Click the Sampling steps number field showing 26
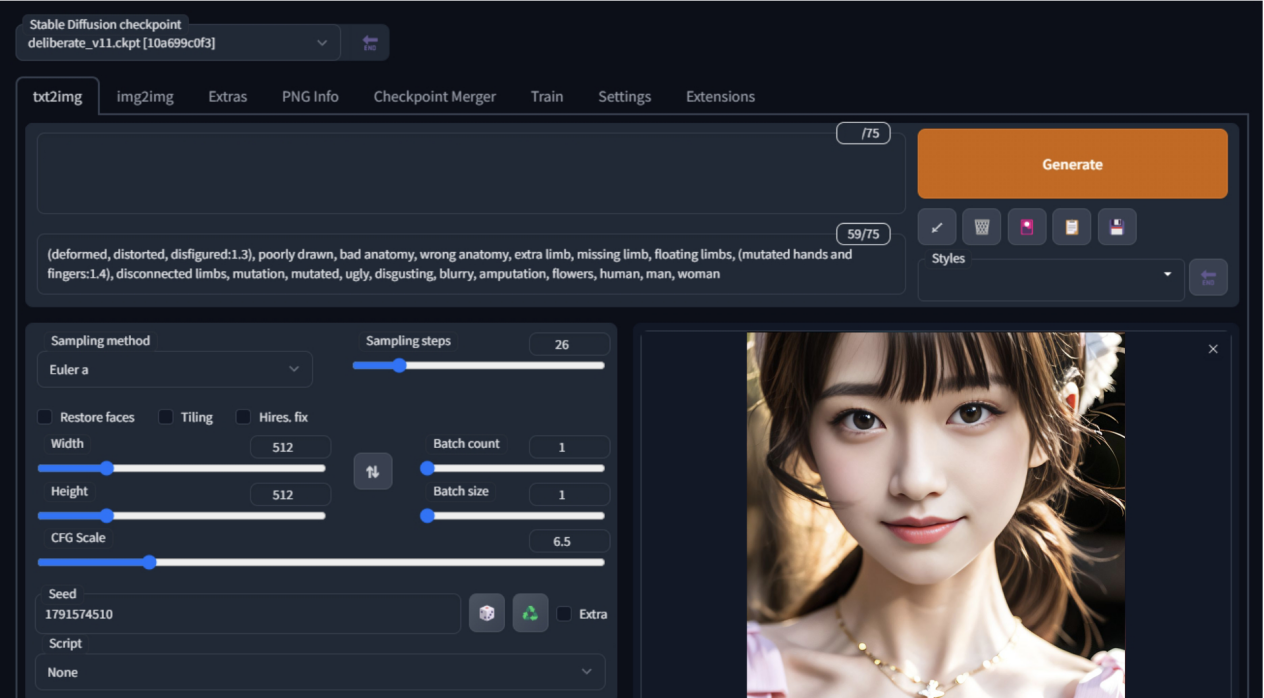The width and height of the screenshot is (1264, 698). [569, 344]
